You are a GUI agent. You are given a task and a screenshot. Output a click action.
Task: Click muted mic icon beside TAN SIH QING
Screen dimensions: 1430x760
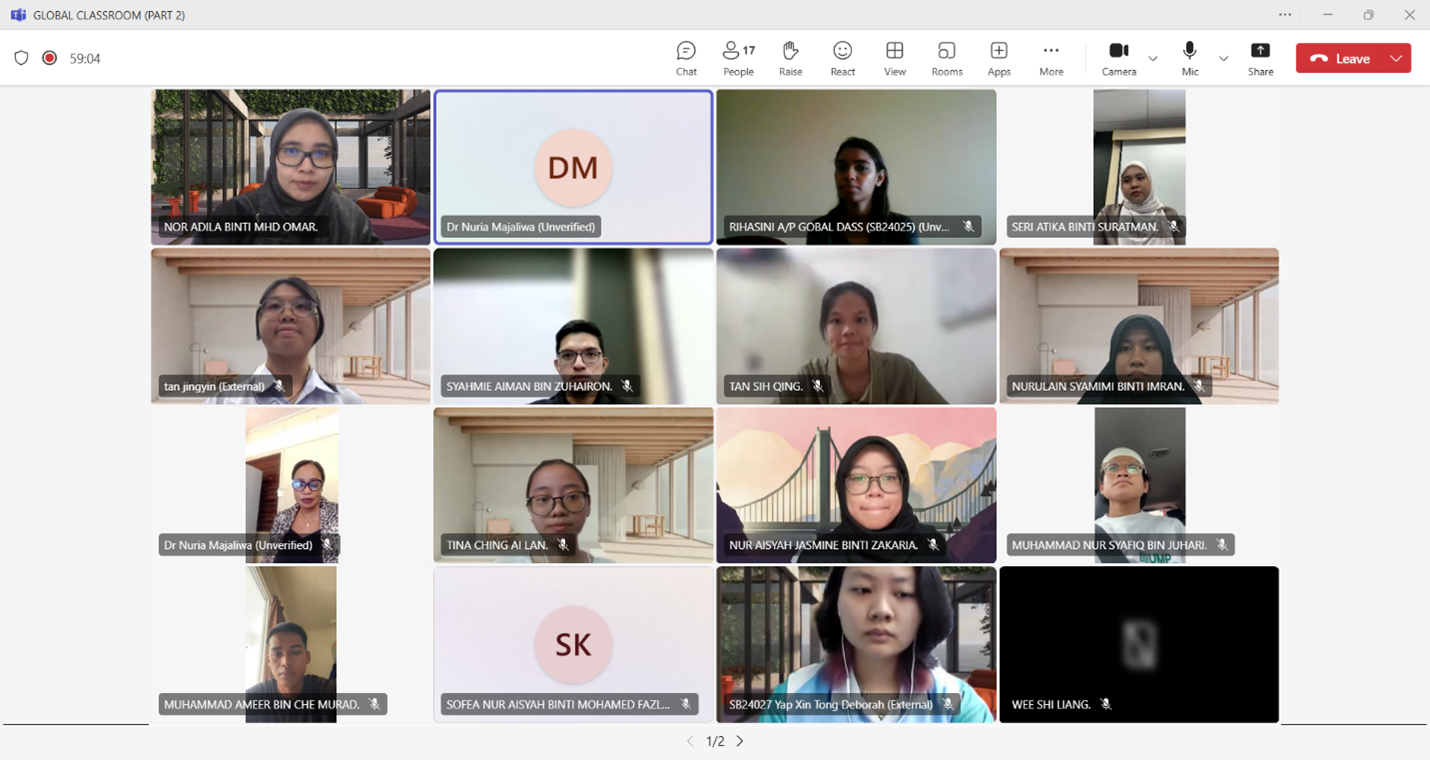[x=817, y=386]
